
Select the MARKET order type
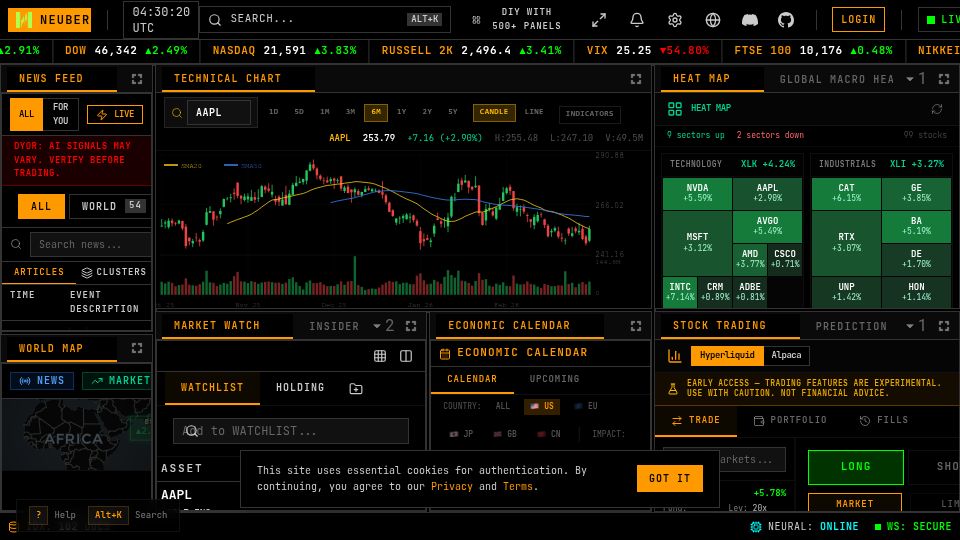click(x=855, y=503)
